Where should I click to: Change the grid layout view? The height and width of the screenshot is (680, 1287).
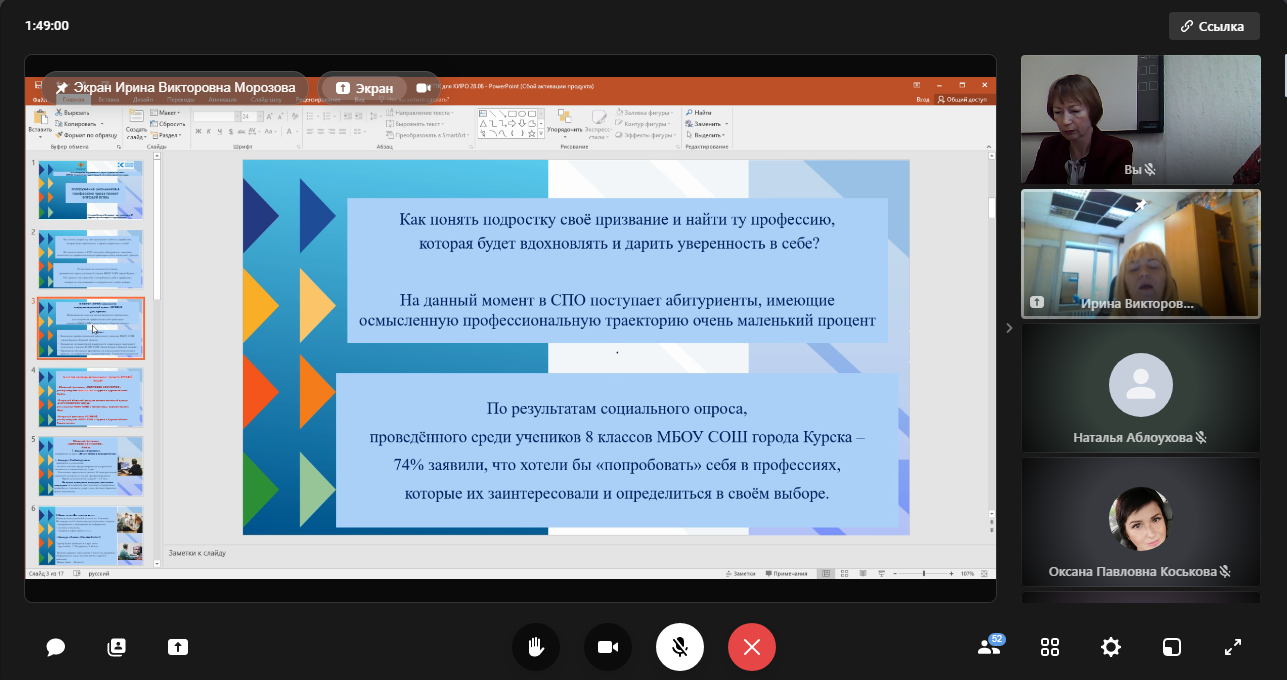pyautogui.click(x=1050, y=647)
